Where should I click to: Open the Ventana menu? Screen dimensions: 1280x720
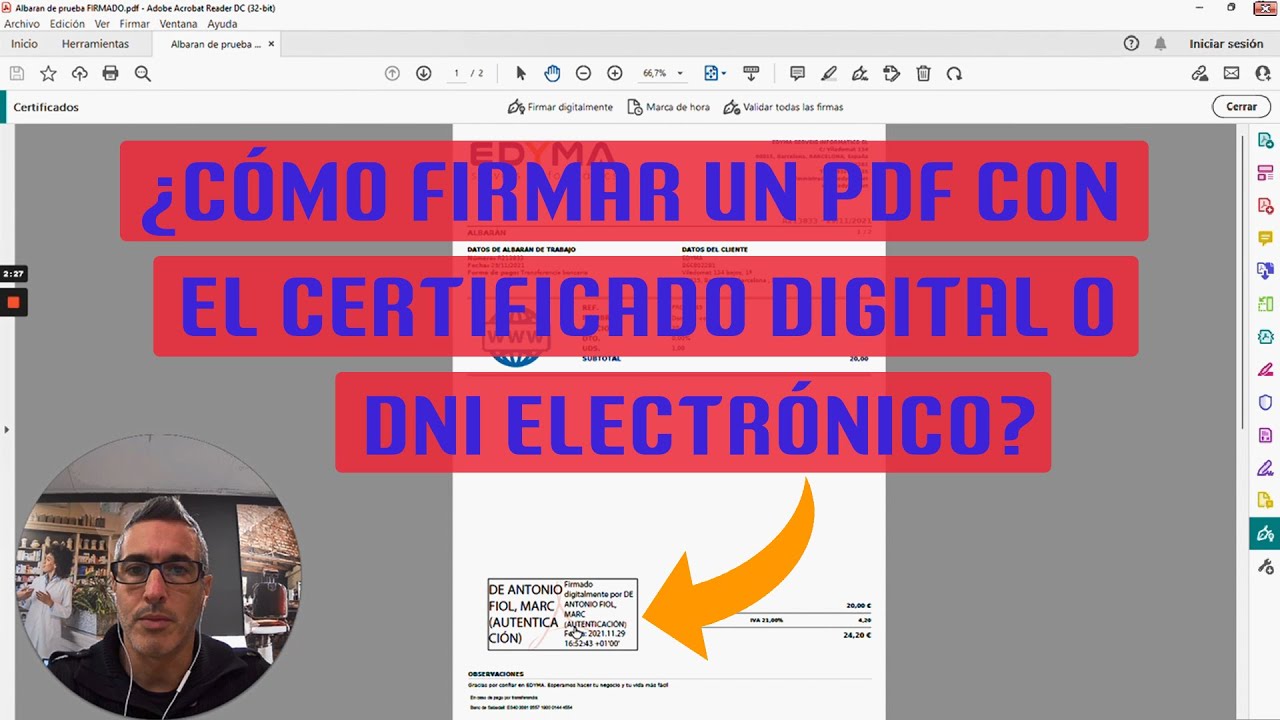179,24
